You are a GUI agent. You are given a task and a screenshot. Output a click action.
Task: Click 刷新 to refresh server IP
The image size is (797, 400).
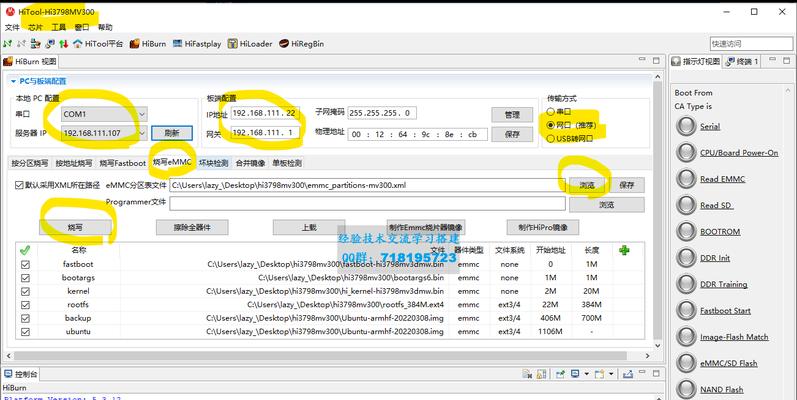(x=172, y=134)
